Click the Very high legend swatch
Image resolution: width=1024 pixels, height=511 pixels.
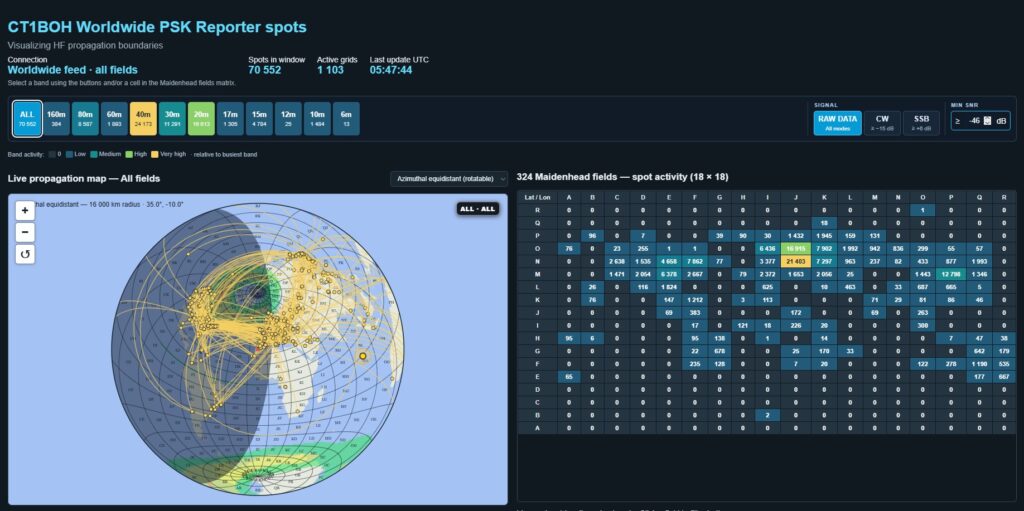tap(155, 154)
